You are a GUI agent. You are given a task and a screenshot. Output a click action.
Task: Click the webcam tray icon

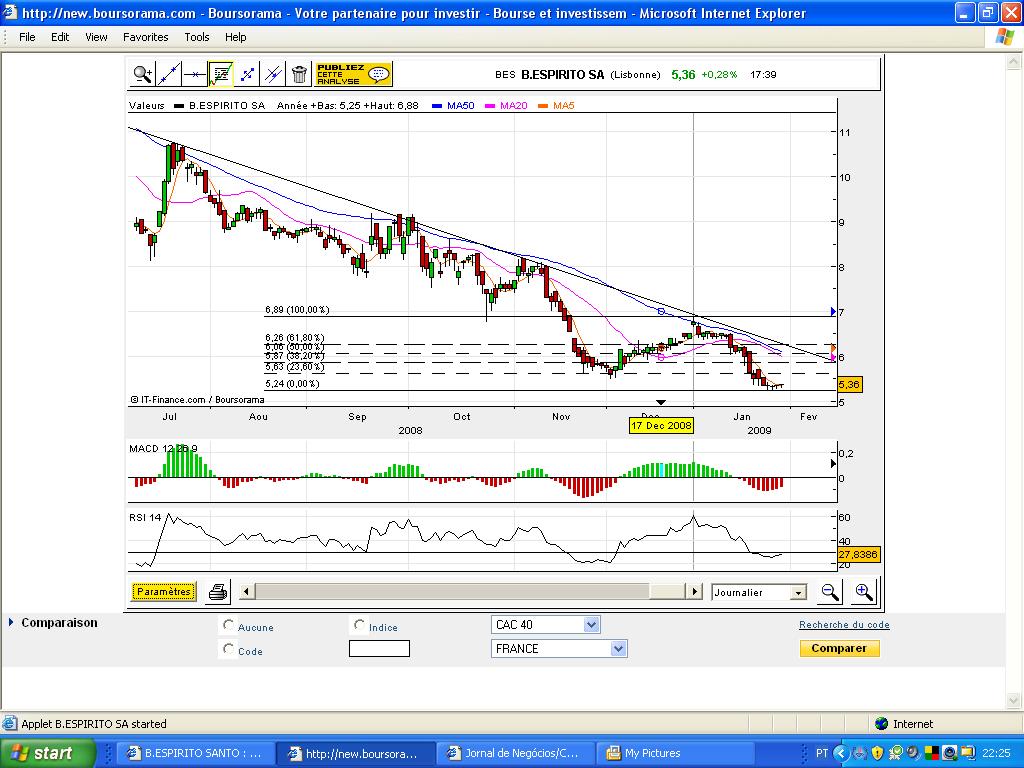point(950,754)
